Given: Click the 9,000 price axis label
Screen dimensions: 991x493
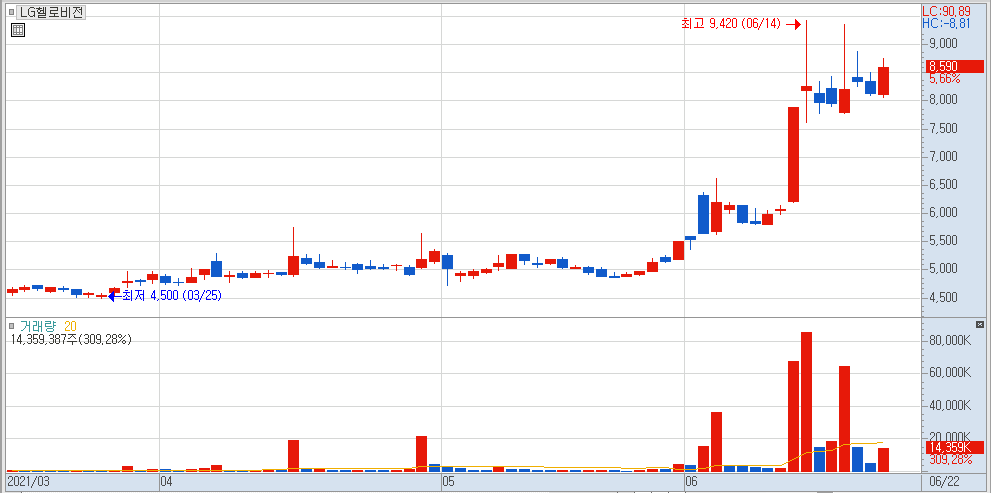Looking at the screenshot, I should (x=943, y=44).
